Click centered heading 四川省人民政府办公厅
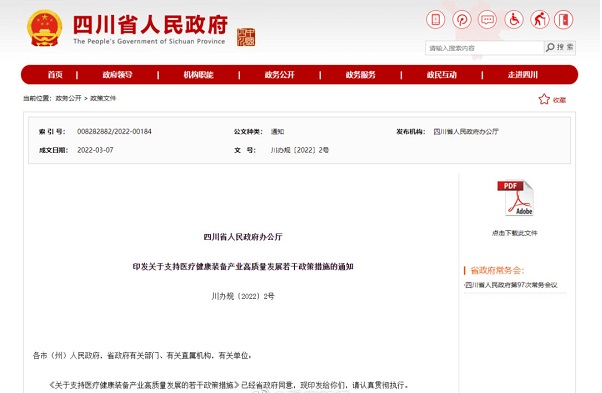This screenshot has width=602, height=393. [x=243, y=237]
